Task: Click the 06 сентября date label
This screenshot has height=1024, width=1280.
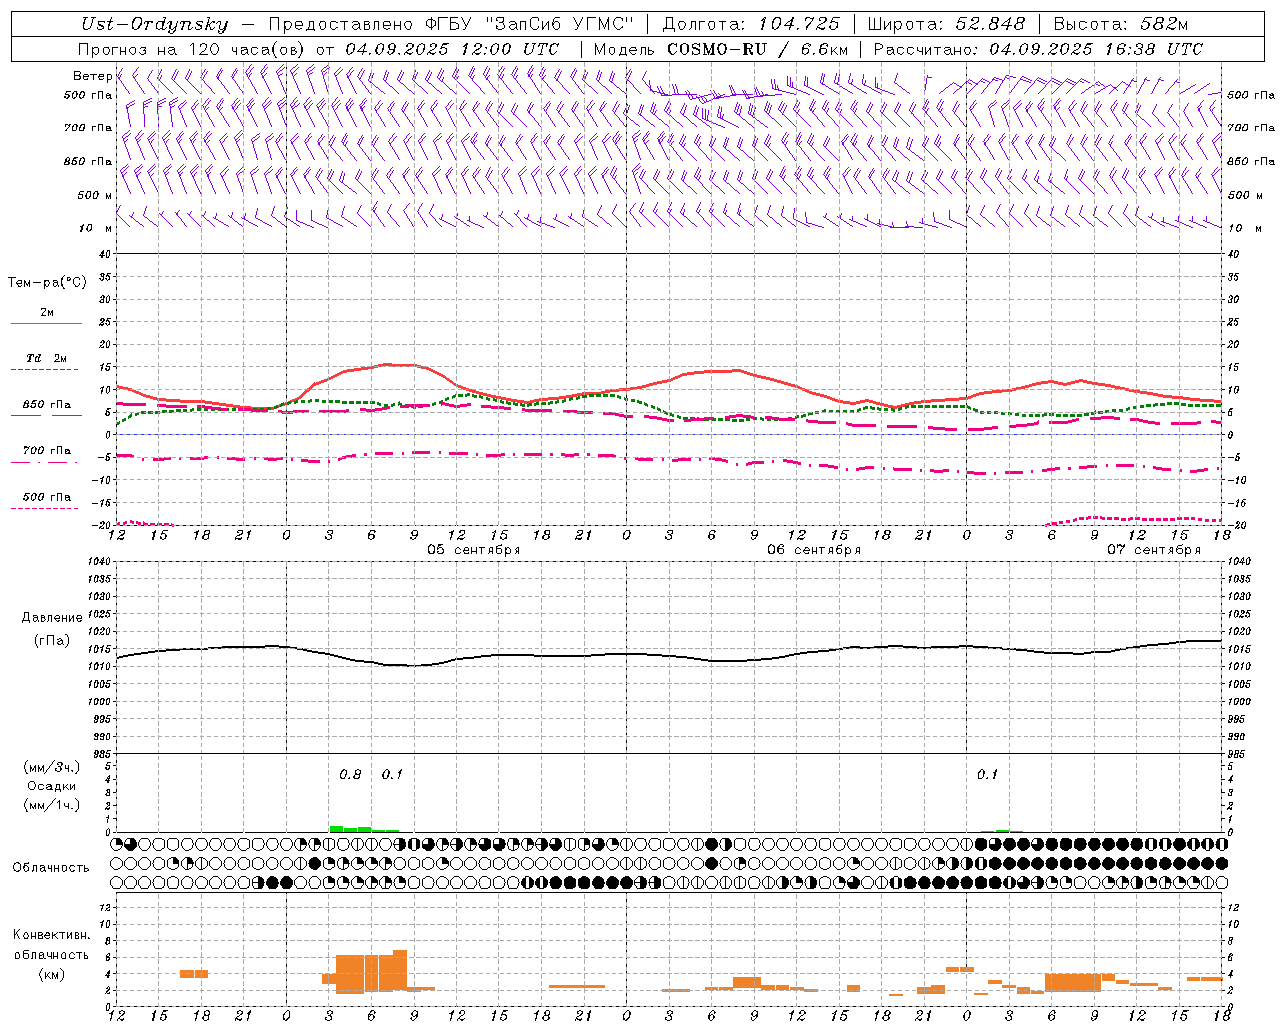Action: coord(814,550)
